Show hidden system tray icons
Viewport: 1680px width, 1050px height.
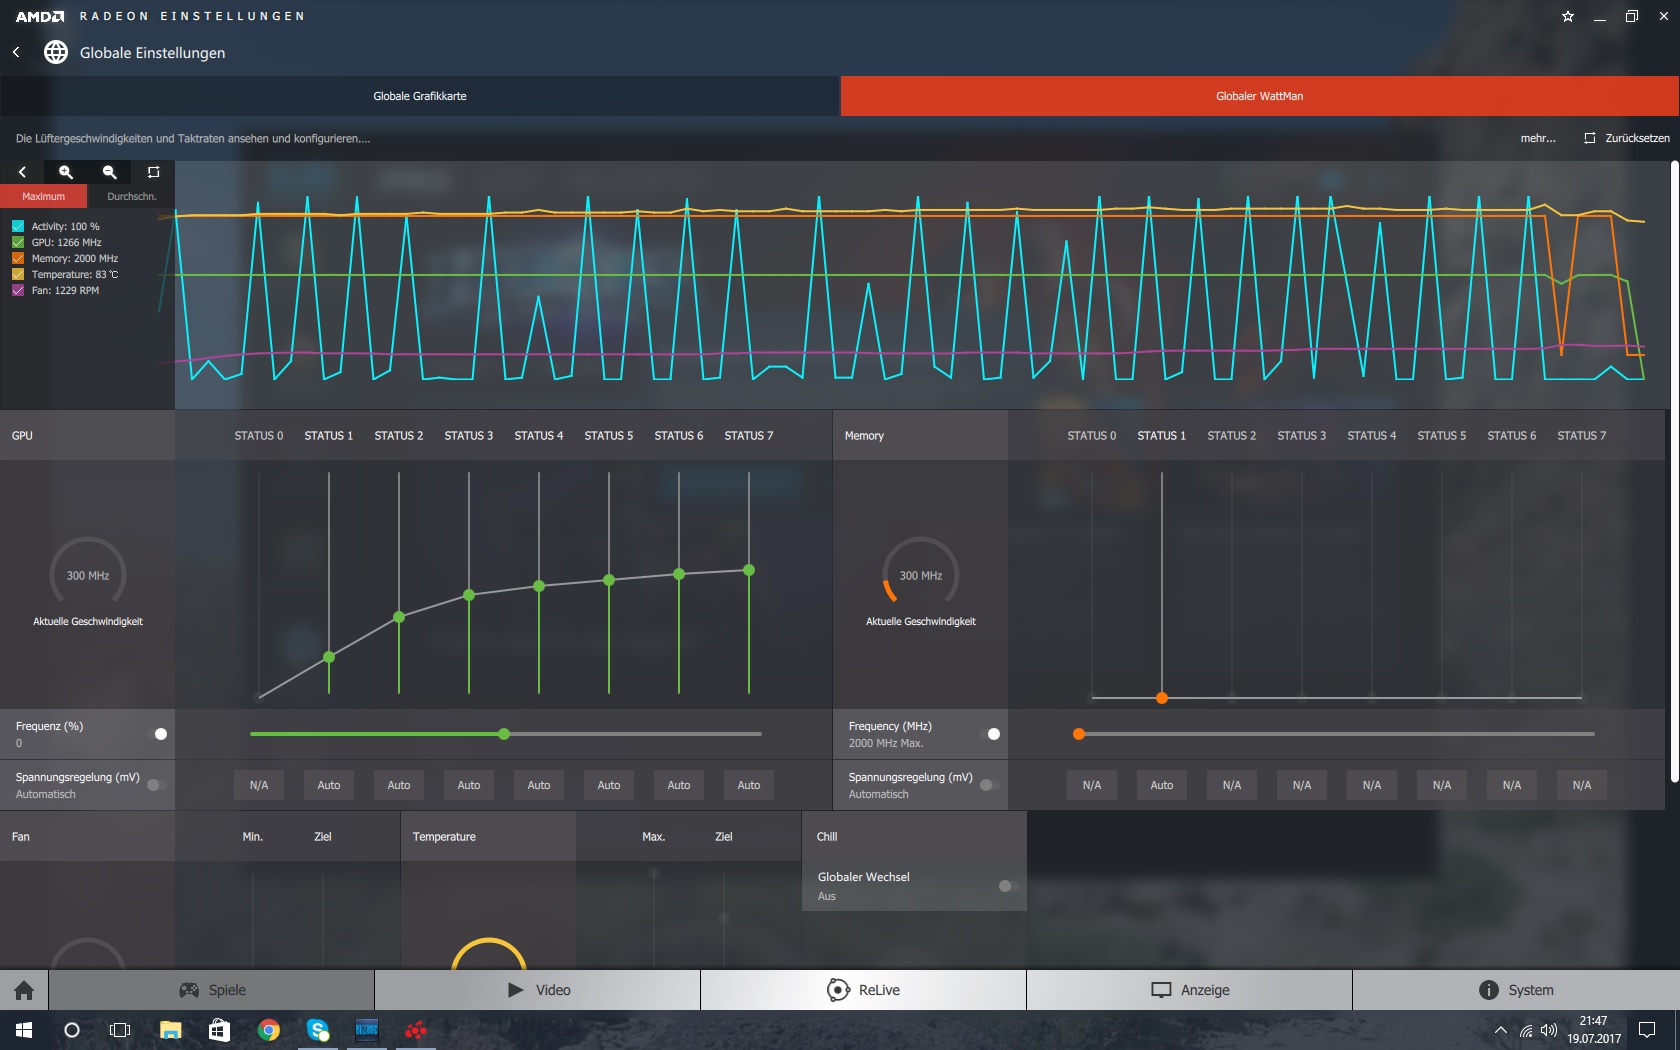1500,1030
